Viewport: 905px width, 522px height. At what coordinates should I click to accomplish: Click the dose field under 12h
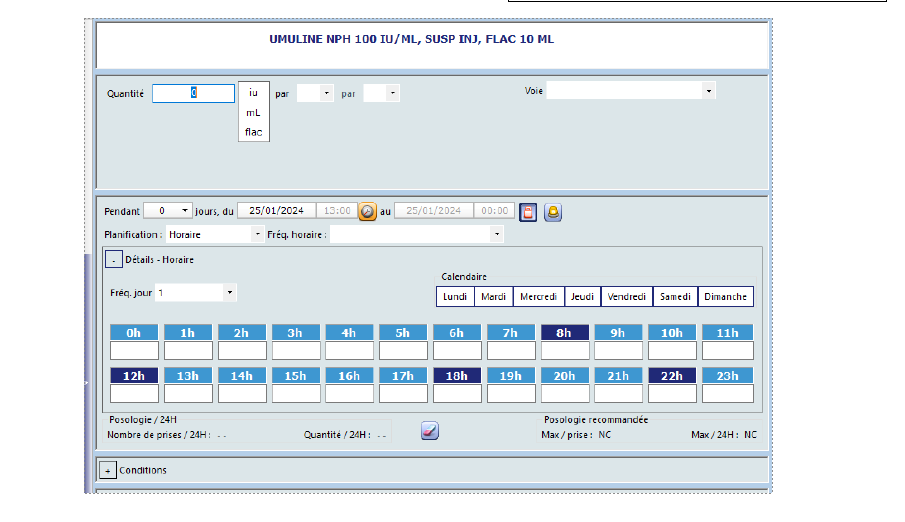(x=134, y=394)
